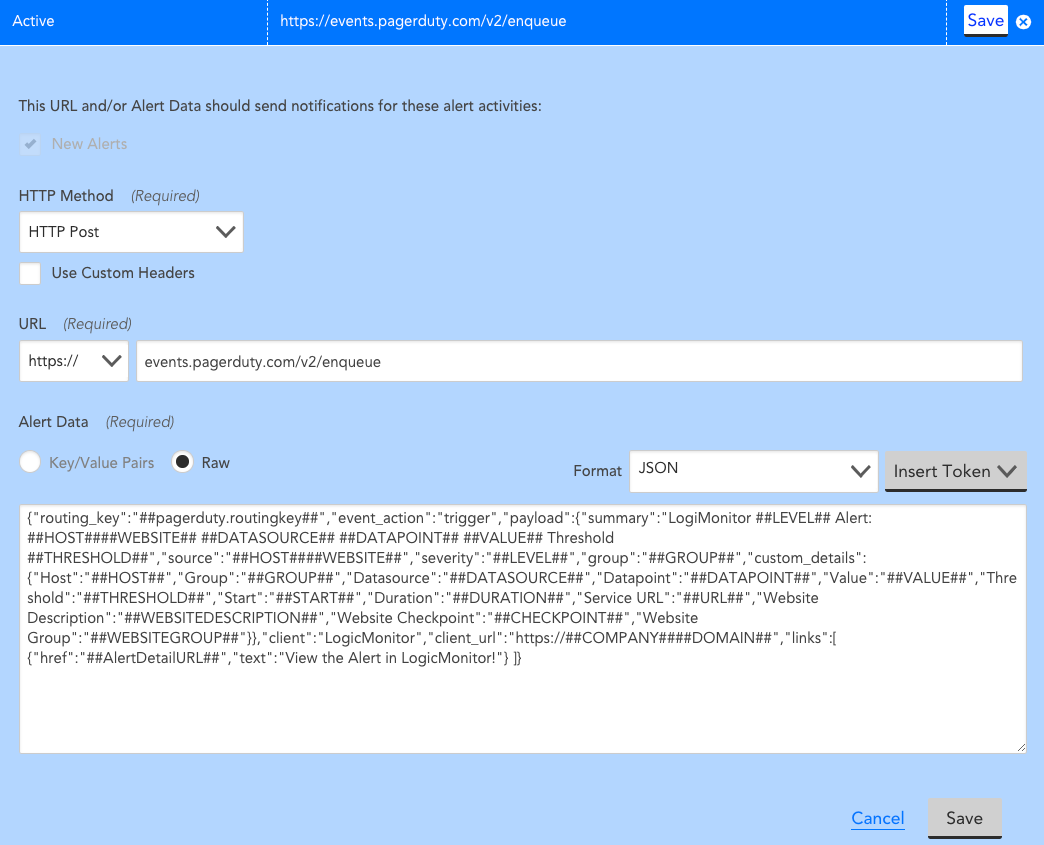Close the delivery editor with the X icon

[x=1023, y=22]
